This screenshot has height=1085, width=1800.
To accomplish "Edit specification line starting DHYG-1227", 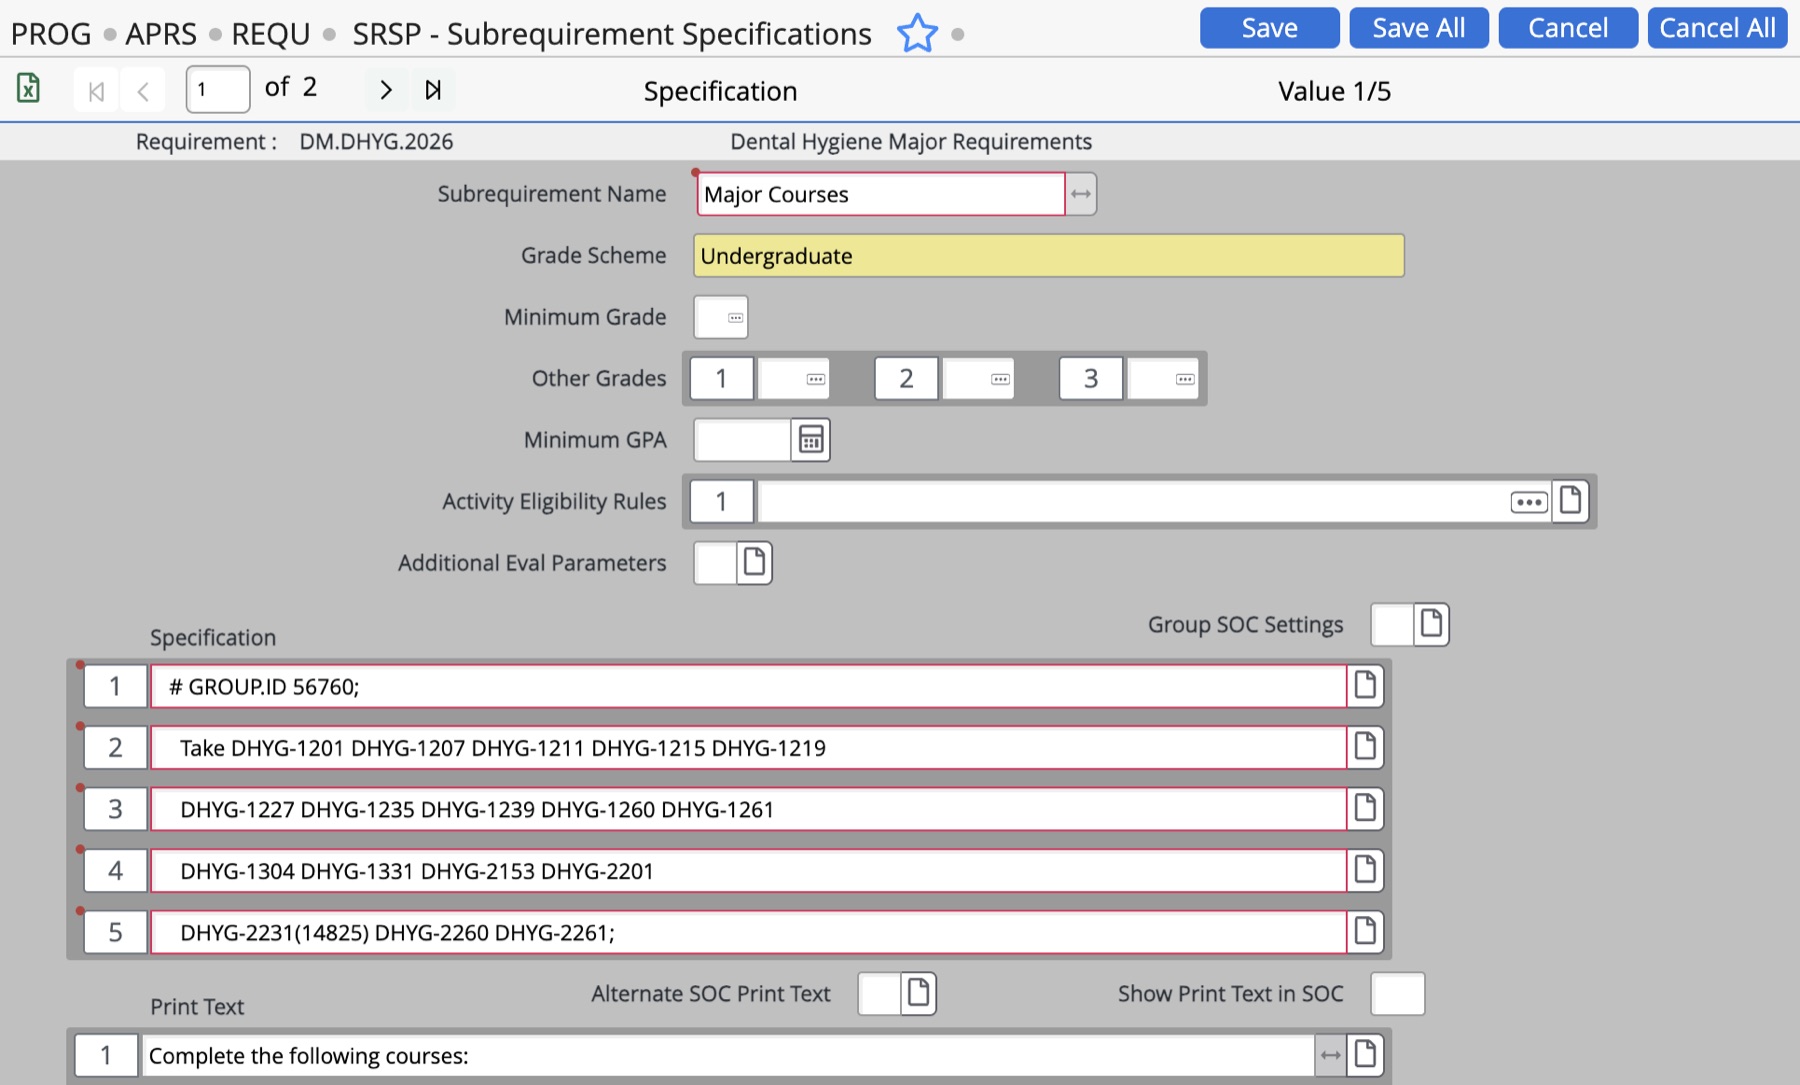I will click(x=748, y=809).
